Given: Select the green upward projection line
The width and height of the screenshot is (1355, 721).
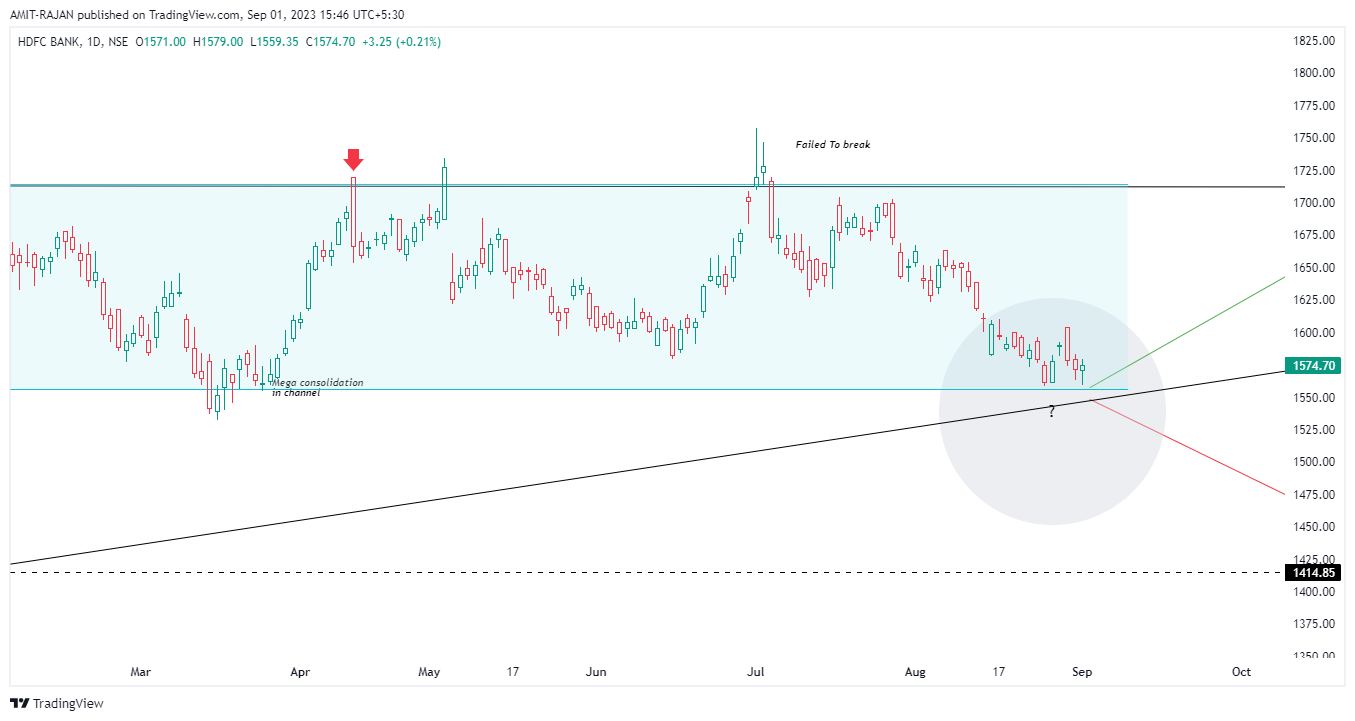Looking at the screenshot, I should (1186, 332).
